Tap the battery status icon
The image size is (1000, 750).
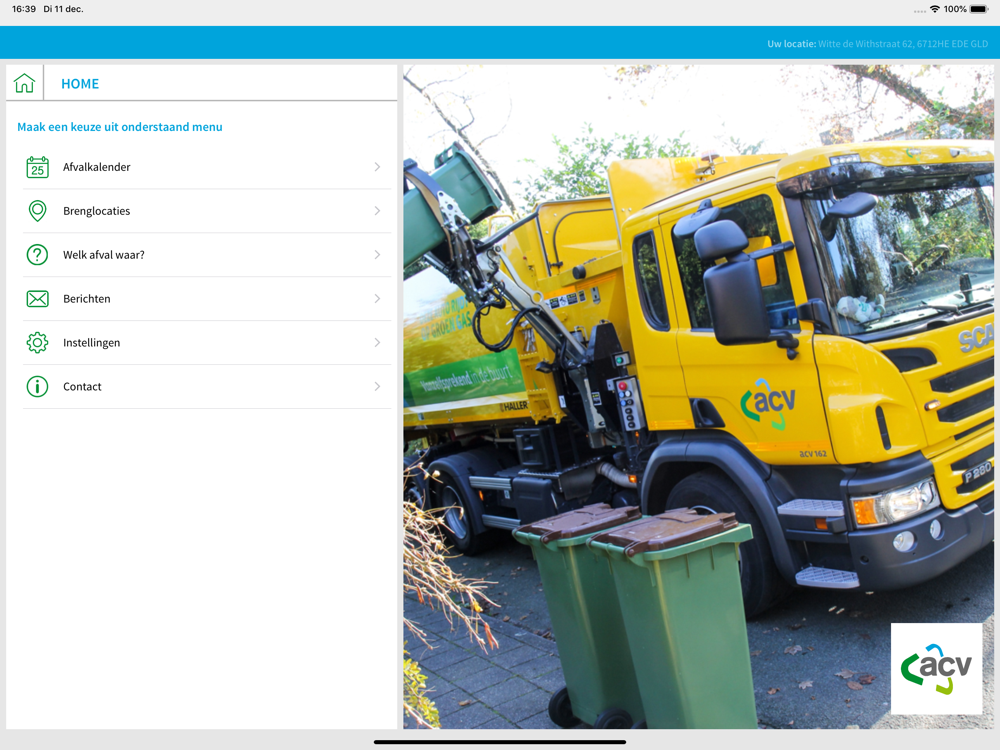(979, 9)
